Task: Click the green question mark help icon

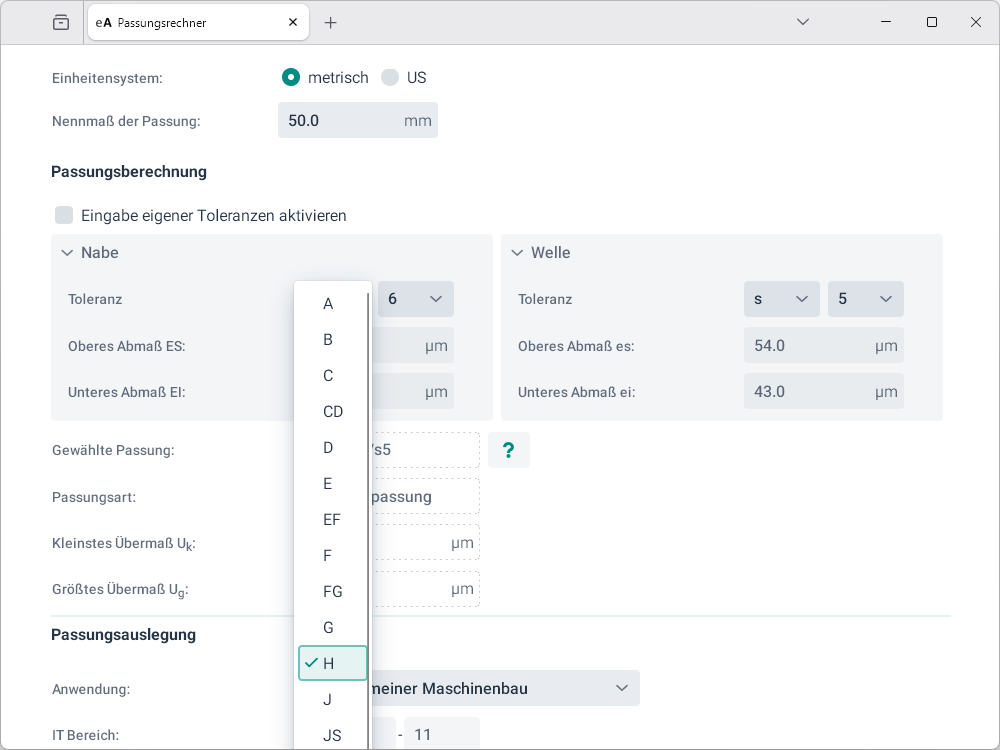Action: (508, 450)
